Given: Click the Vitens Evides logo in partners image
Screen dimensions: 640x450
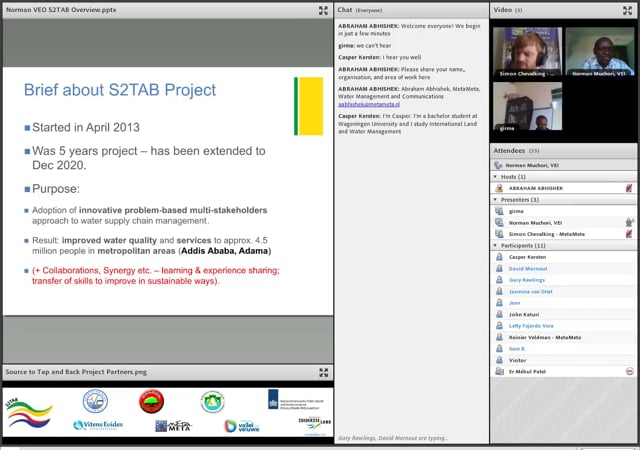Looking at the screenshot, I should point(98,425).
